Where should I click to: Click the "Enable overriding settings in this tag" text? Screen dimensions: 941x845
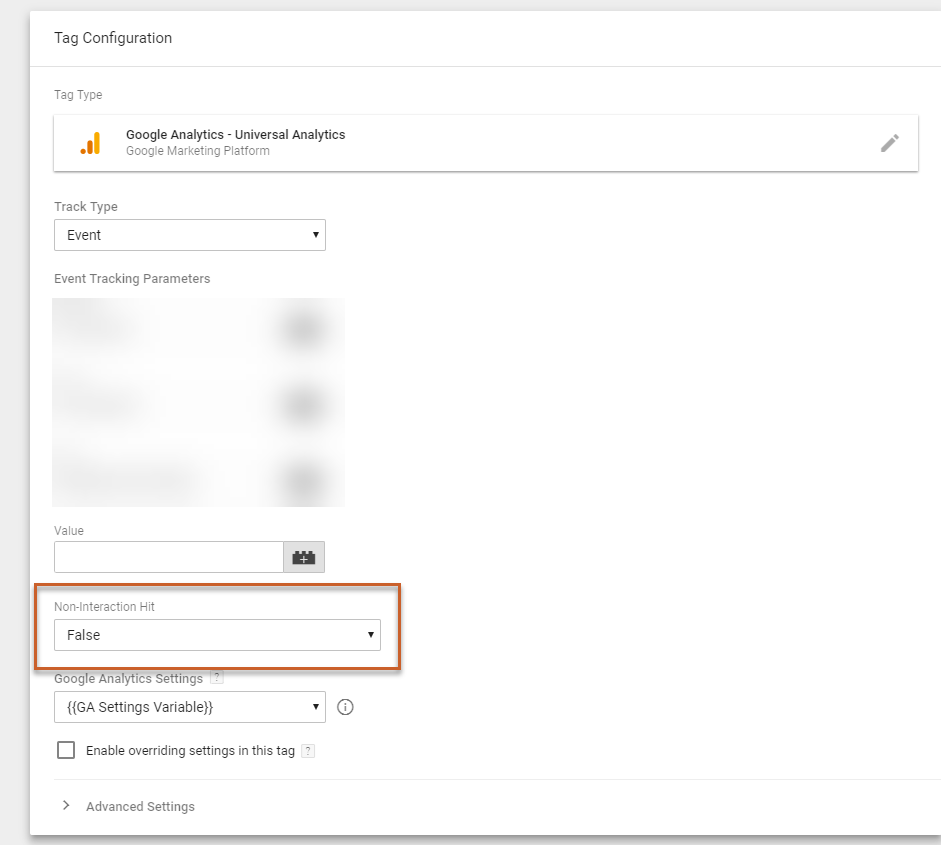point(190,751)
